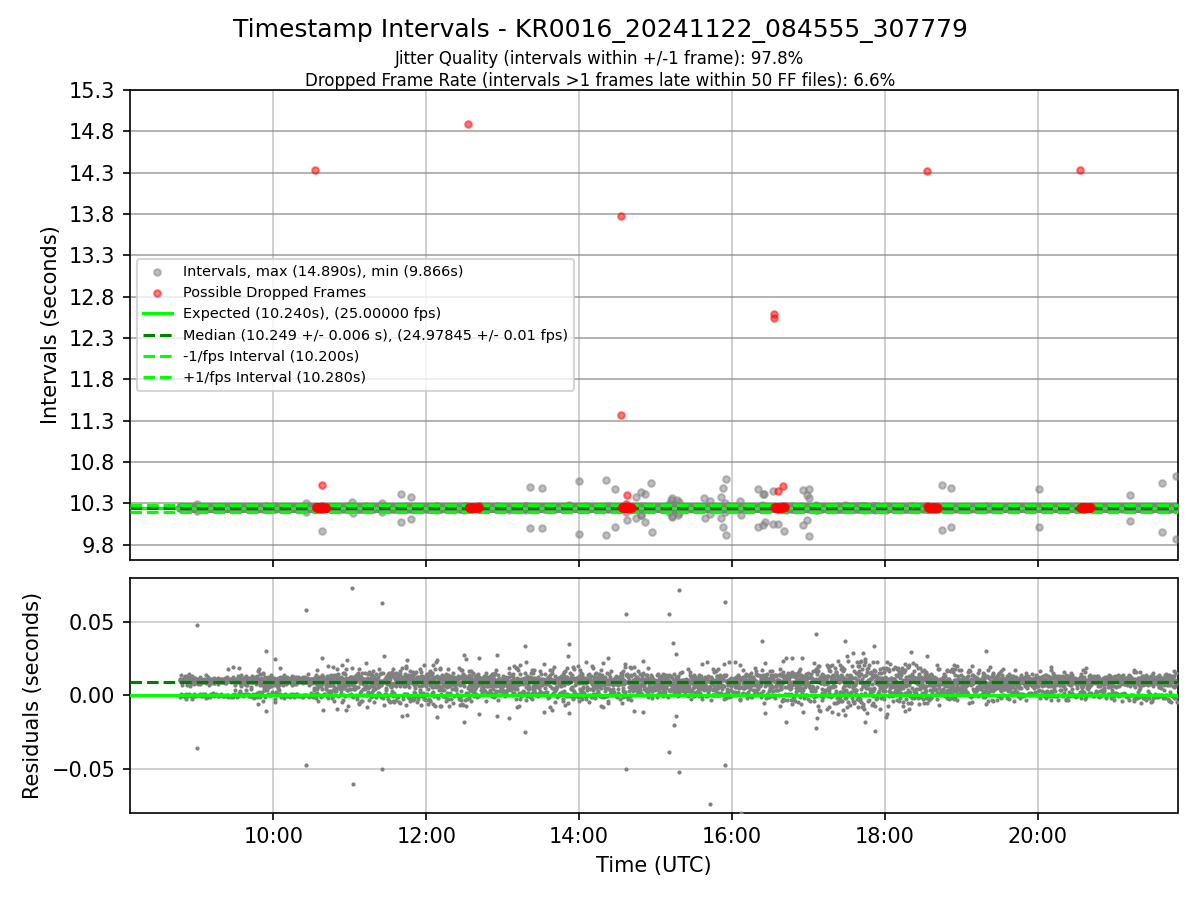
Task: Click legend entry "Possible Dropped Frames"
Action: coord(274,292)
